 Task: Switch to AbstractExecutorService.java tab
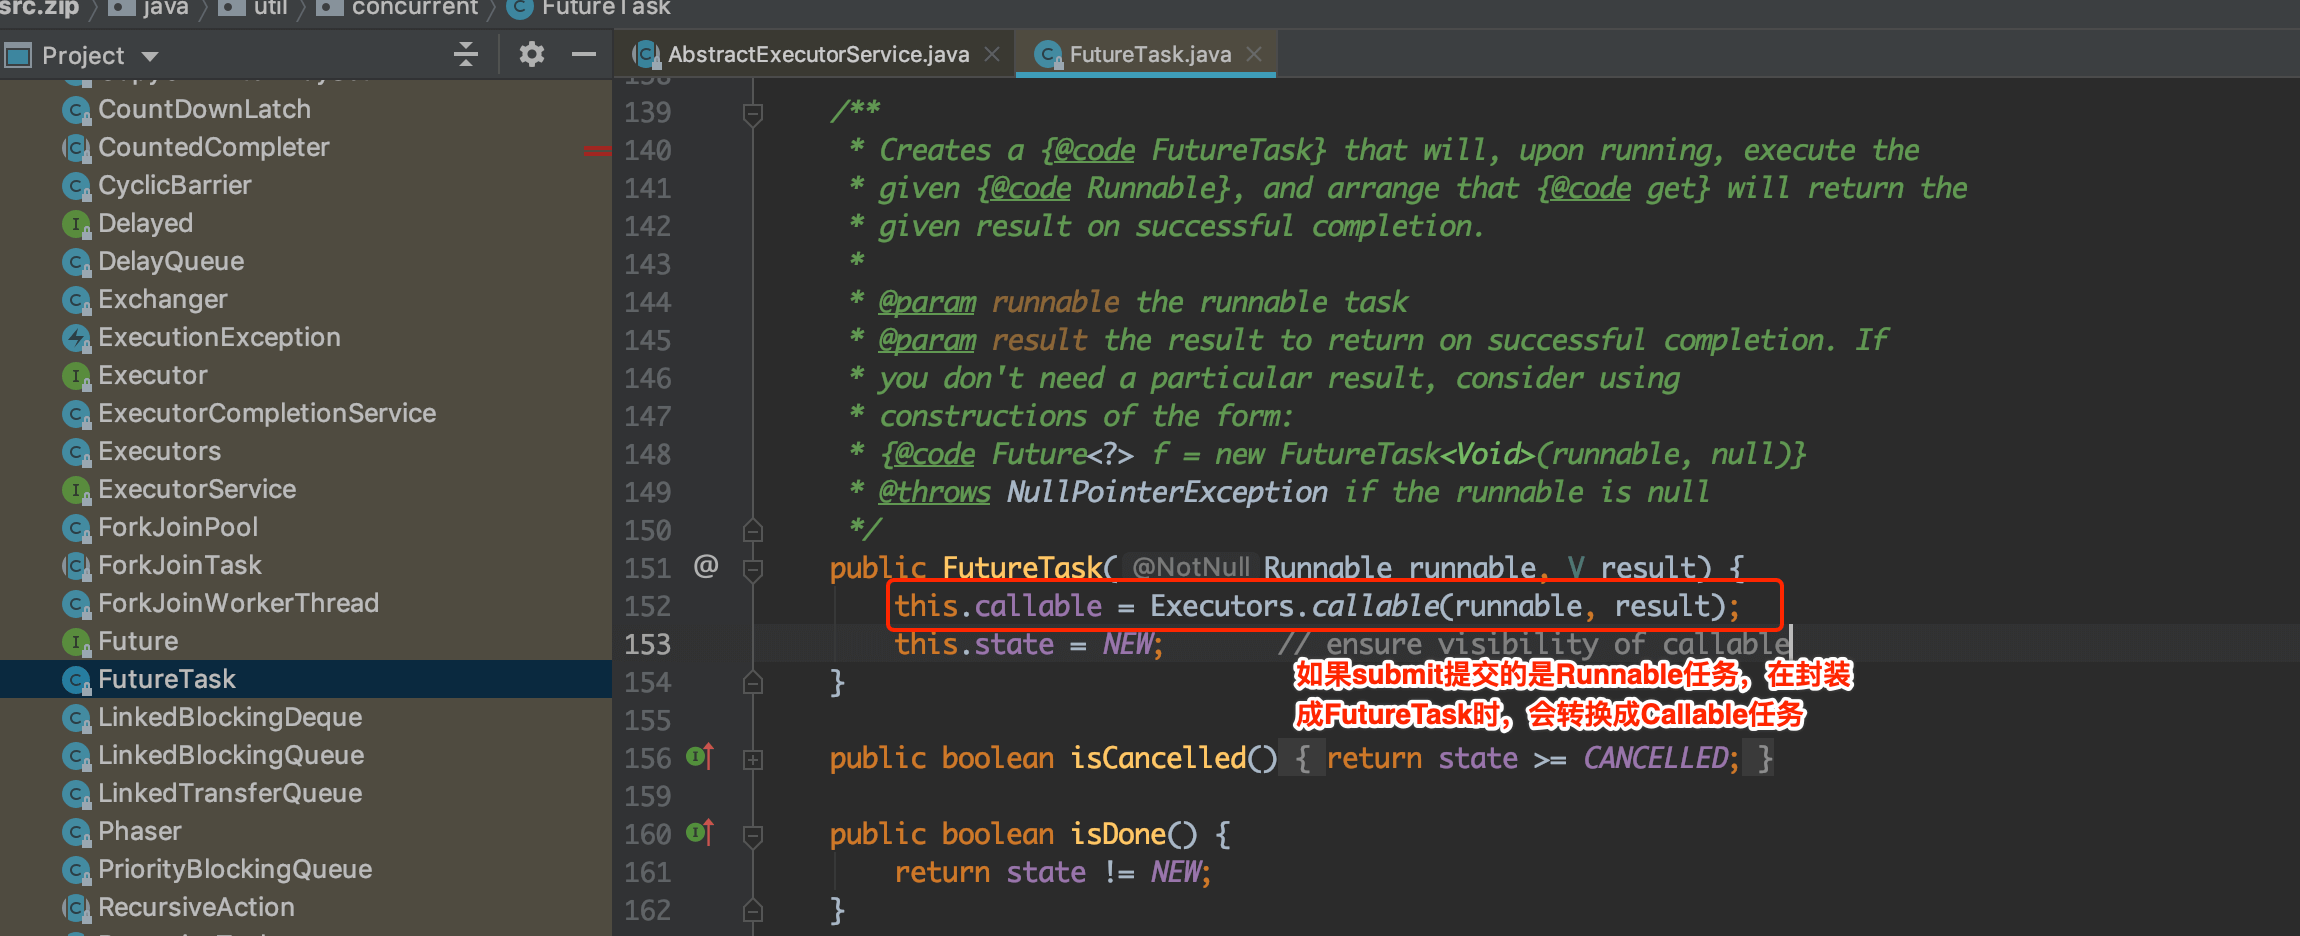[818, 54]
